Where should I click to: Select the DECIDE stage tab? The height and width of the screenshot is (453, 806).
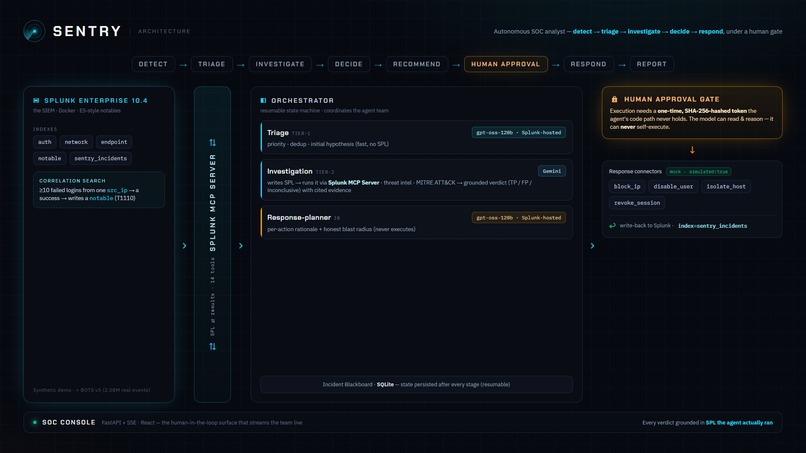(349, 64)
